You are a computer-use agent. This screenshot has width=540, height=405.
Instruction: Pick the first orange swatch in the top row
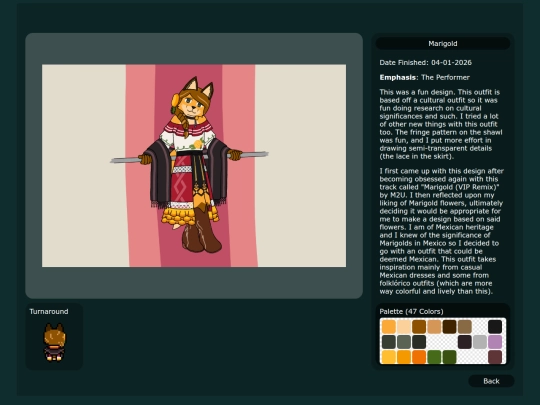click(389, 327)
